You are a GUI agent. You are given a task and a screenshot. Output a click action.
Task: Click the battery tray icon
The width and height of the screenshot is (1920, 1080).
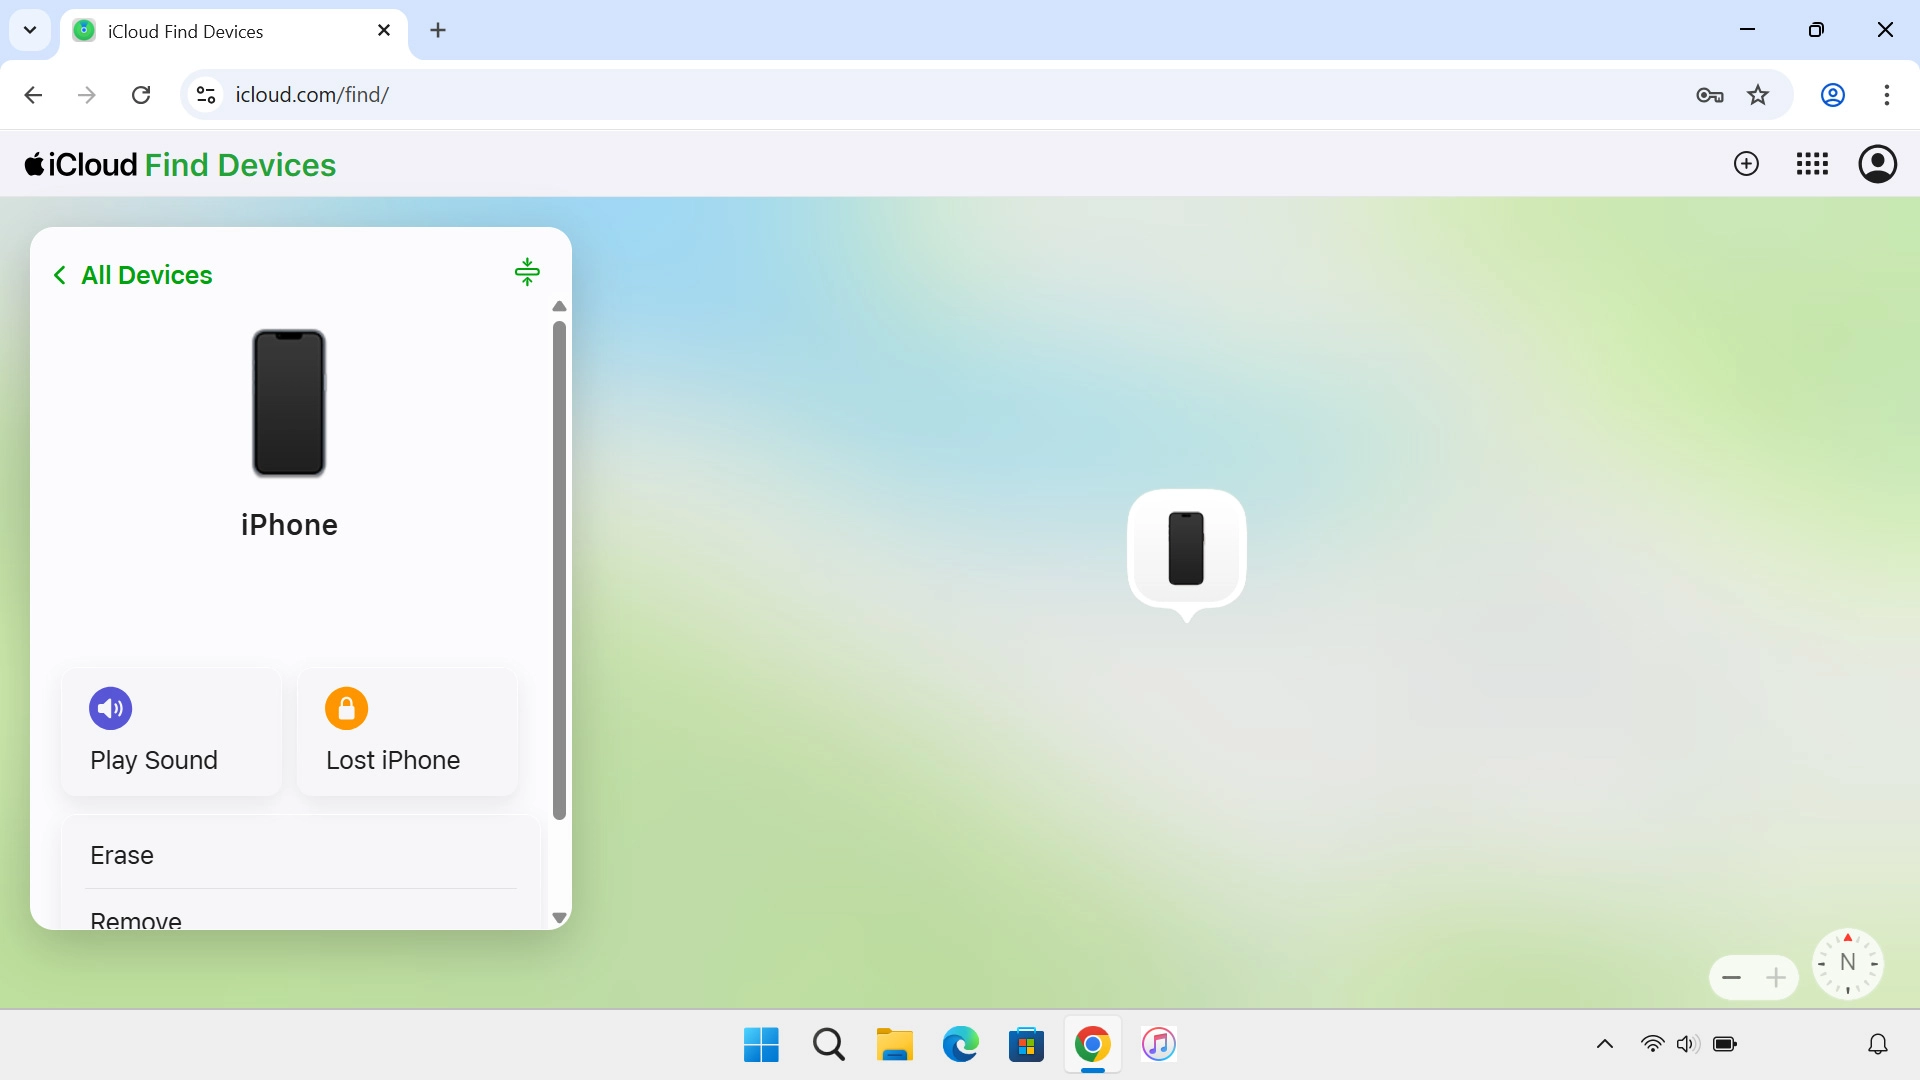(x=1725, y=1044)
